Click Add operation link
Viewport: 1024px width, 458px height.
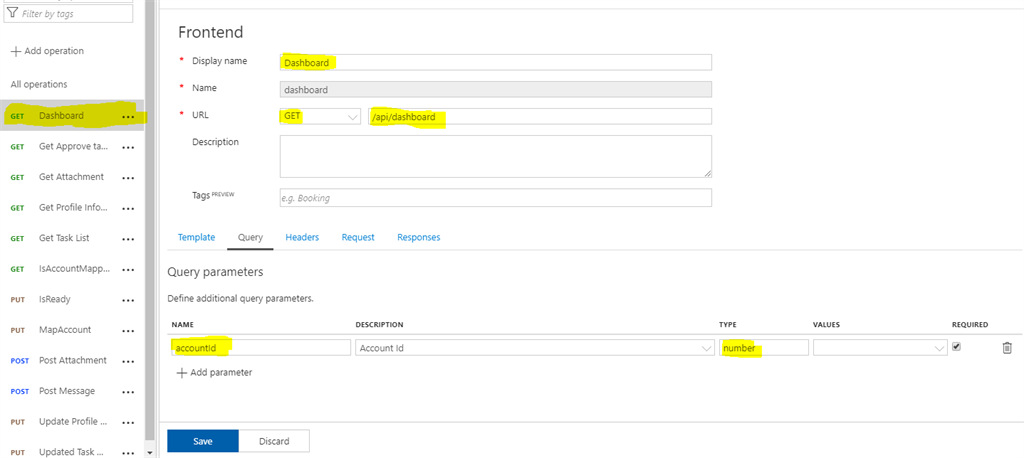click(48, 51)
